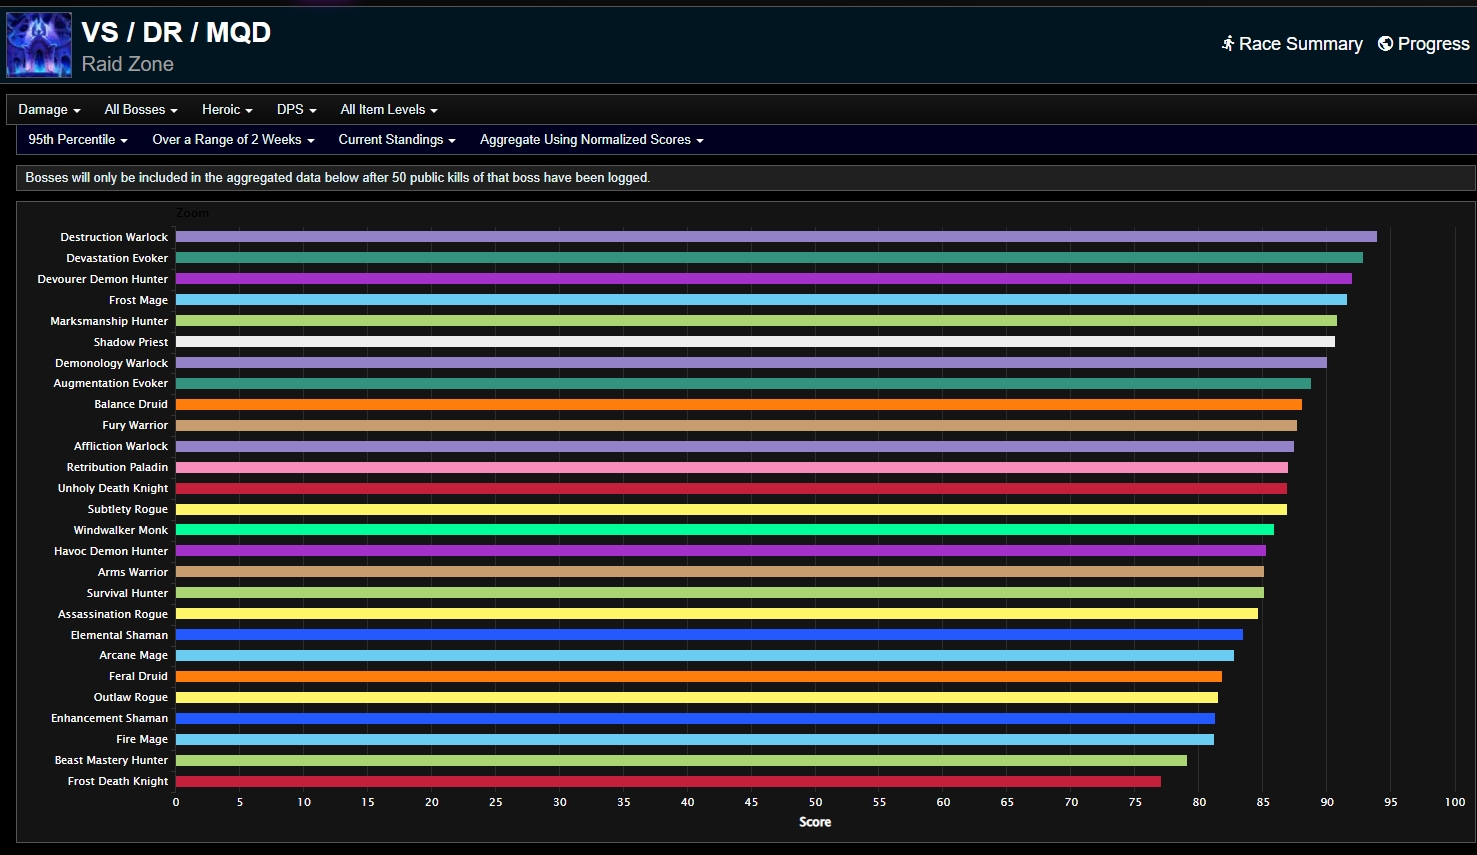This screenshot has width=1477, height=855.
Task: Click the Havoc Demon Hunter label
Action: pos(111,551)
